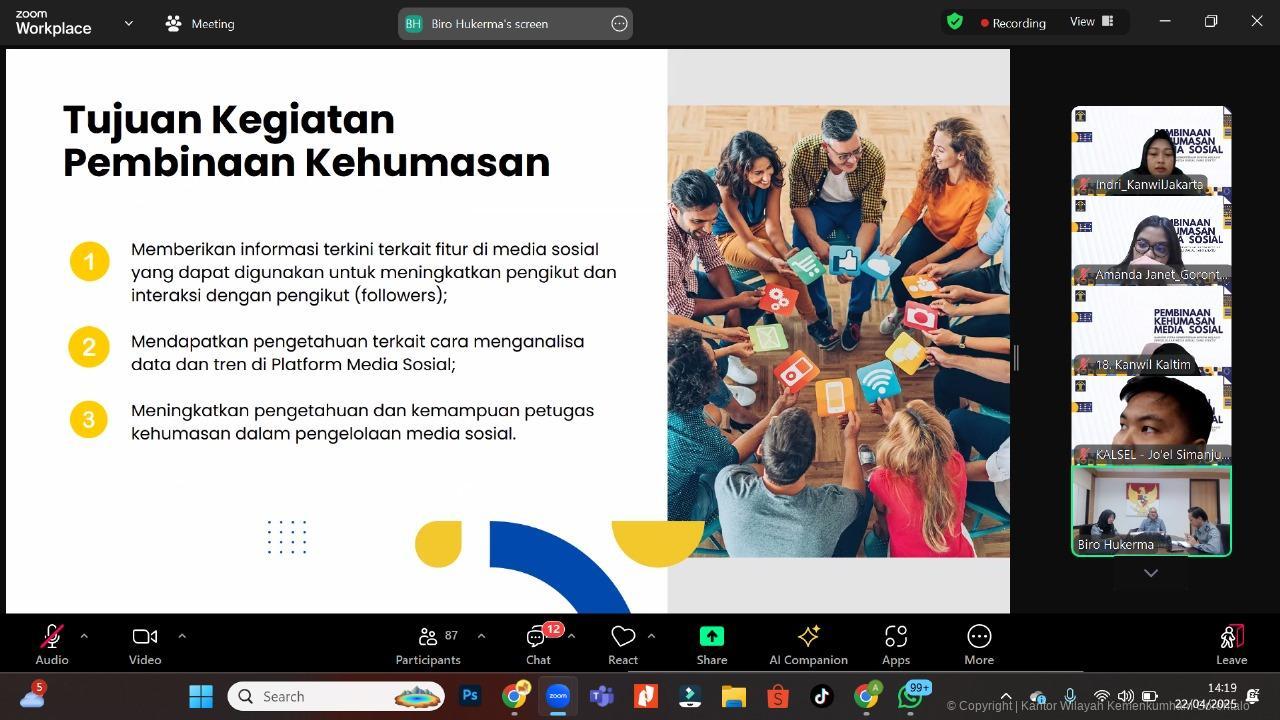The height and width of the screenshot is (720, 1280).
Task: Expand video options arrow beside Video
Action: [x=182, y=636]
